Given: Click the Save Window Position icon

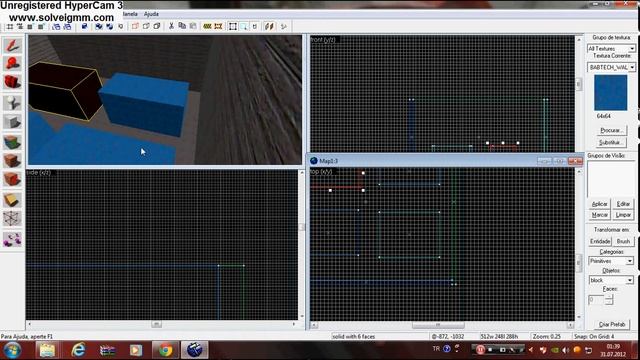Looking at the screenshot, I should pyautogui.click(x=67, y=27).
